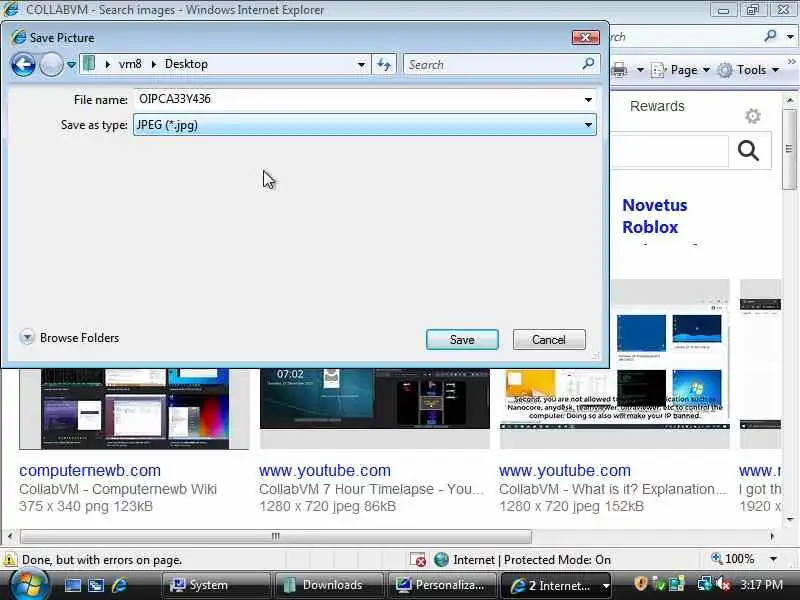Launch Internet Explorer from Quick Launch
The image size is (800, 600).
click(x=119, y=585)
